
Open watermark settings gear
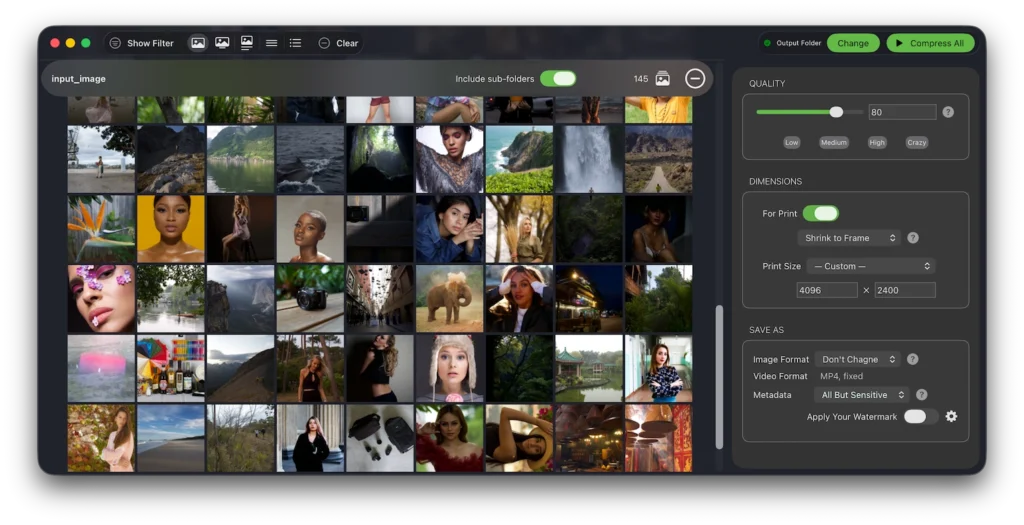pos(952,417)
